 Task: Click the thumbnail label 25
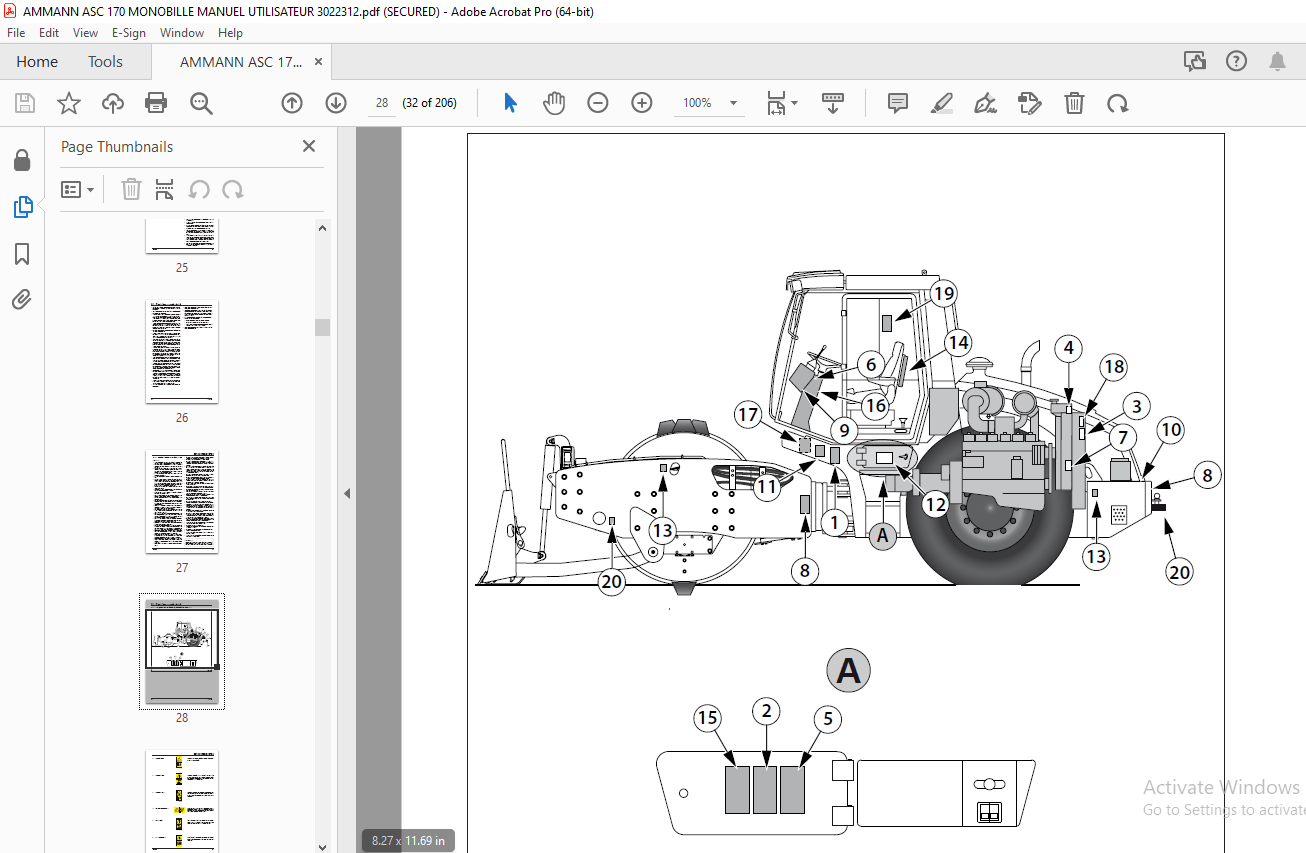pos(182,268)
